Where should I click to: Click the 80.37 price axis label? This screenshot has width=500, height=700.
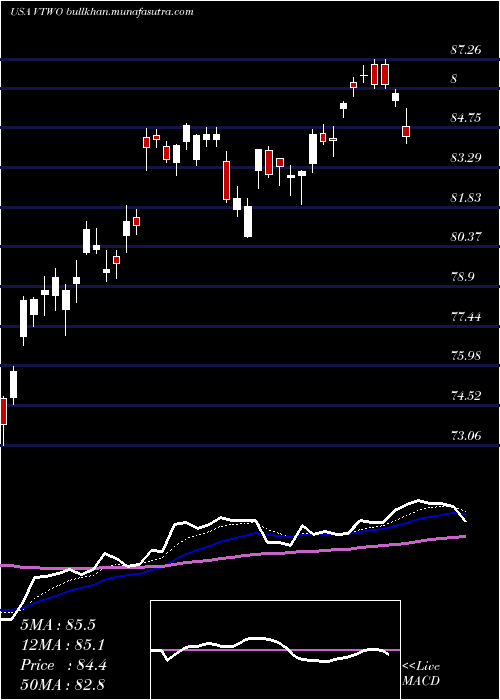[466, 237]
